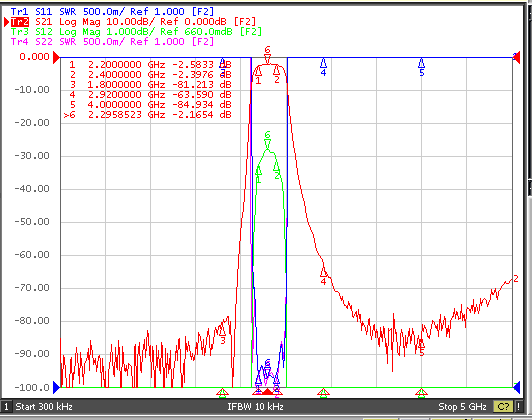This screenshot has width=532, height=420.
Task: Click red marker 5 near 4 GHz
Action: pyautogui.click(x=421, y=348)
